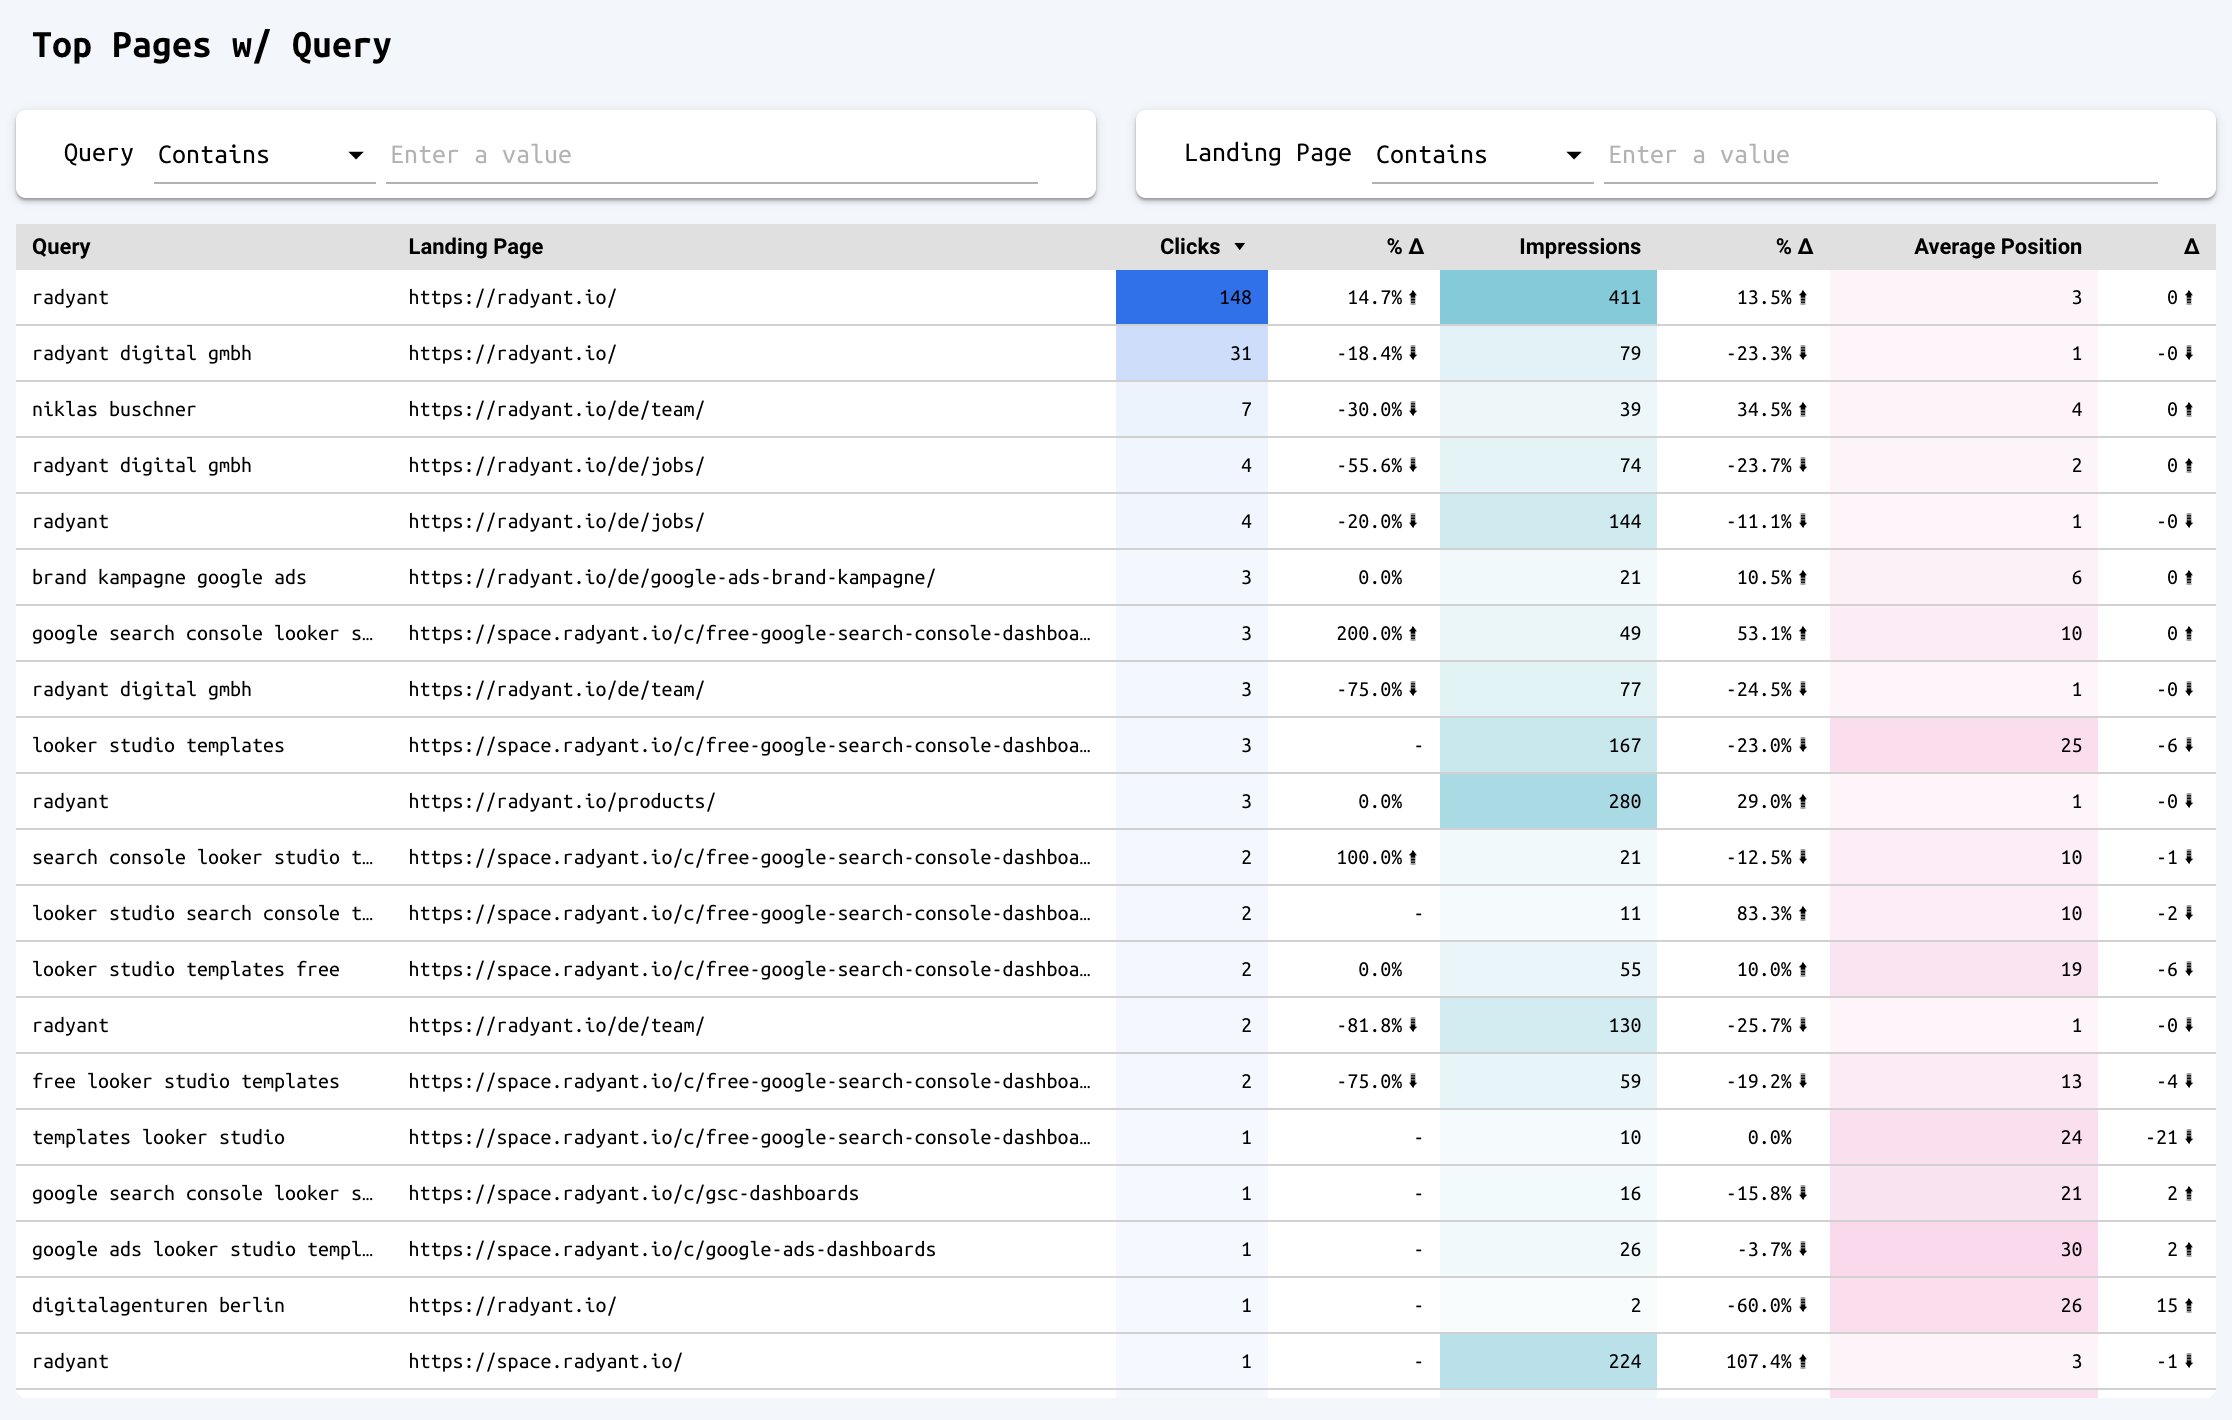
Task: Click the google-ads-dashboards landing page URL
Action: pos(672,1249)
